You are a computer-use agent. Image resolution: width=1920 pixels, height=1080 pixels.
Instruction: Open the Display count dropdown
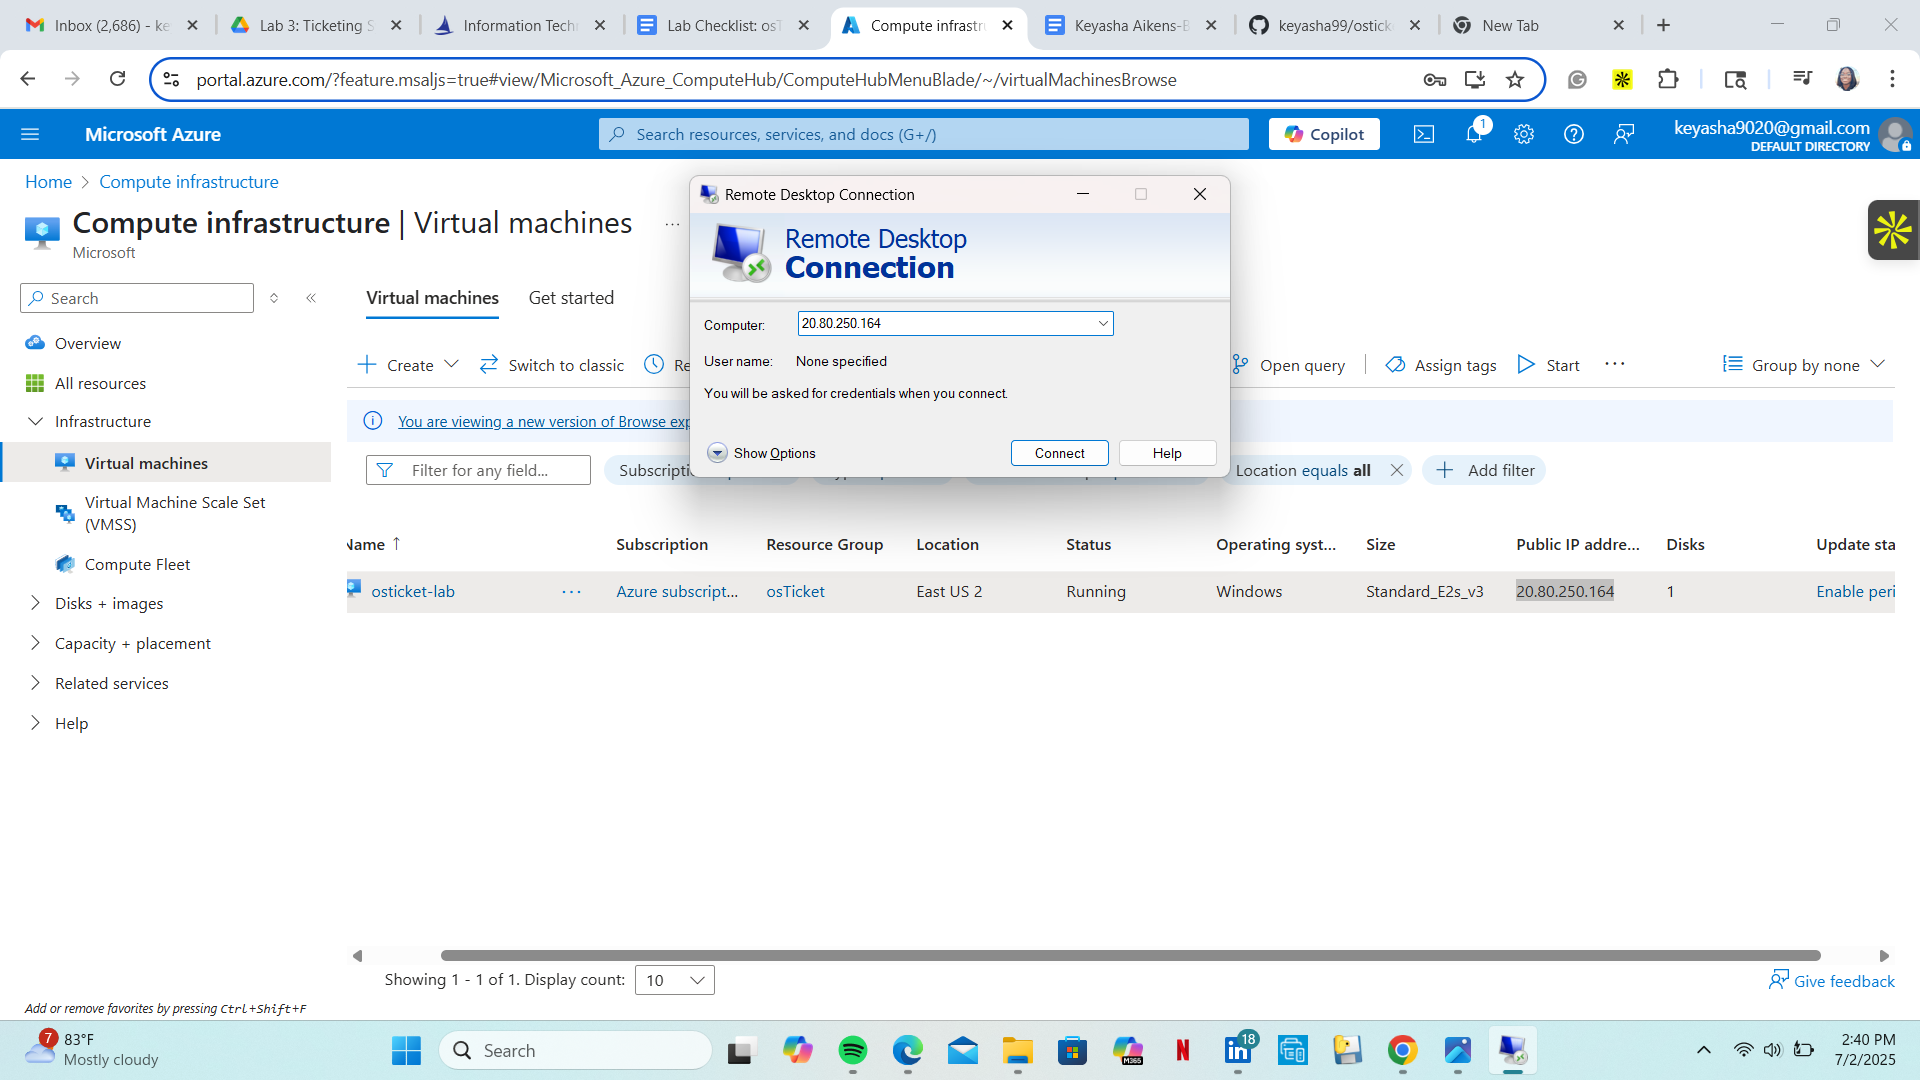(675, 980)
